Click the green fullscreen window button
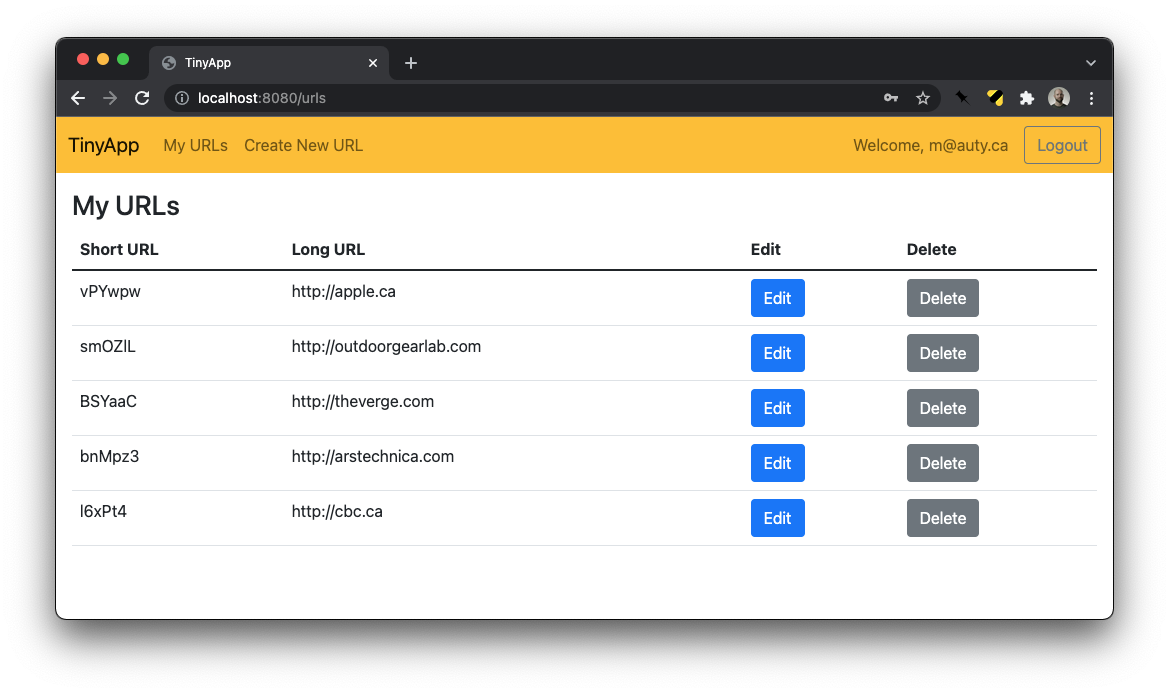This screenshot has height=693, width=1169. (123, 60)
